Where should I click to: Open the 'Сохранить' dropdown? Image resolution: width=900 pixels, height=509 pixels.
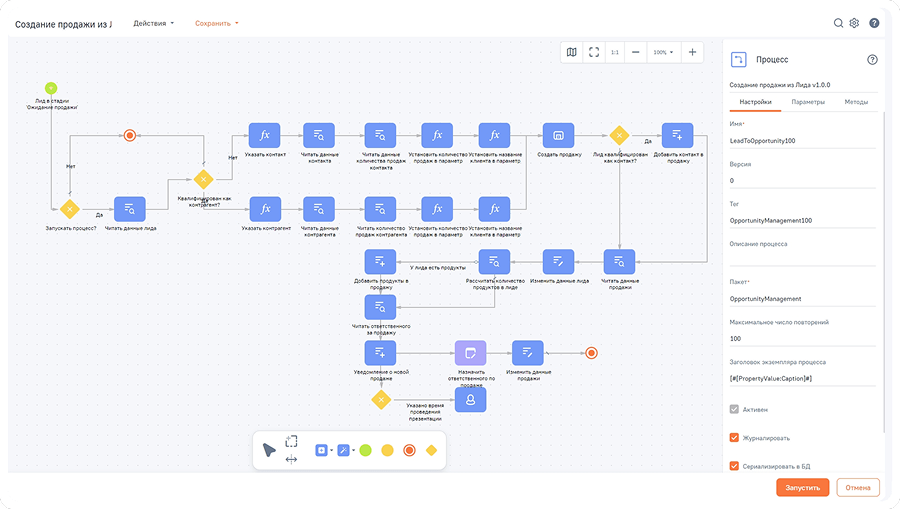pyautogui.click(x=216, y=23)
